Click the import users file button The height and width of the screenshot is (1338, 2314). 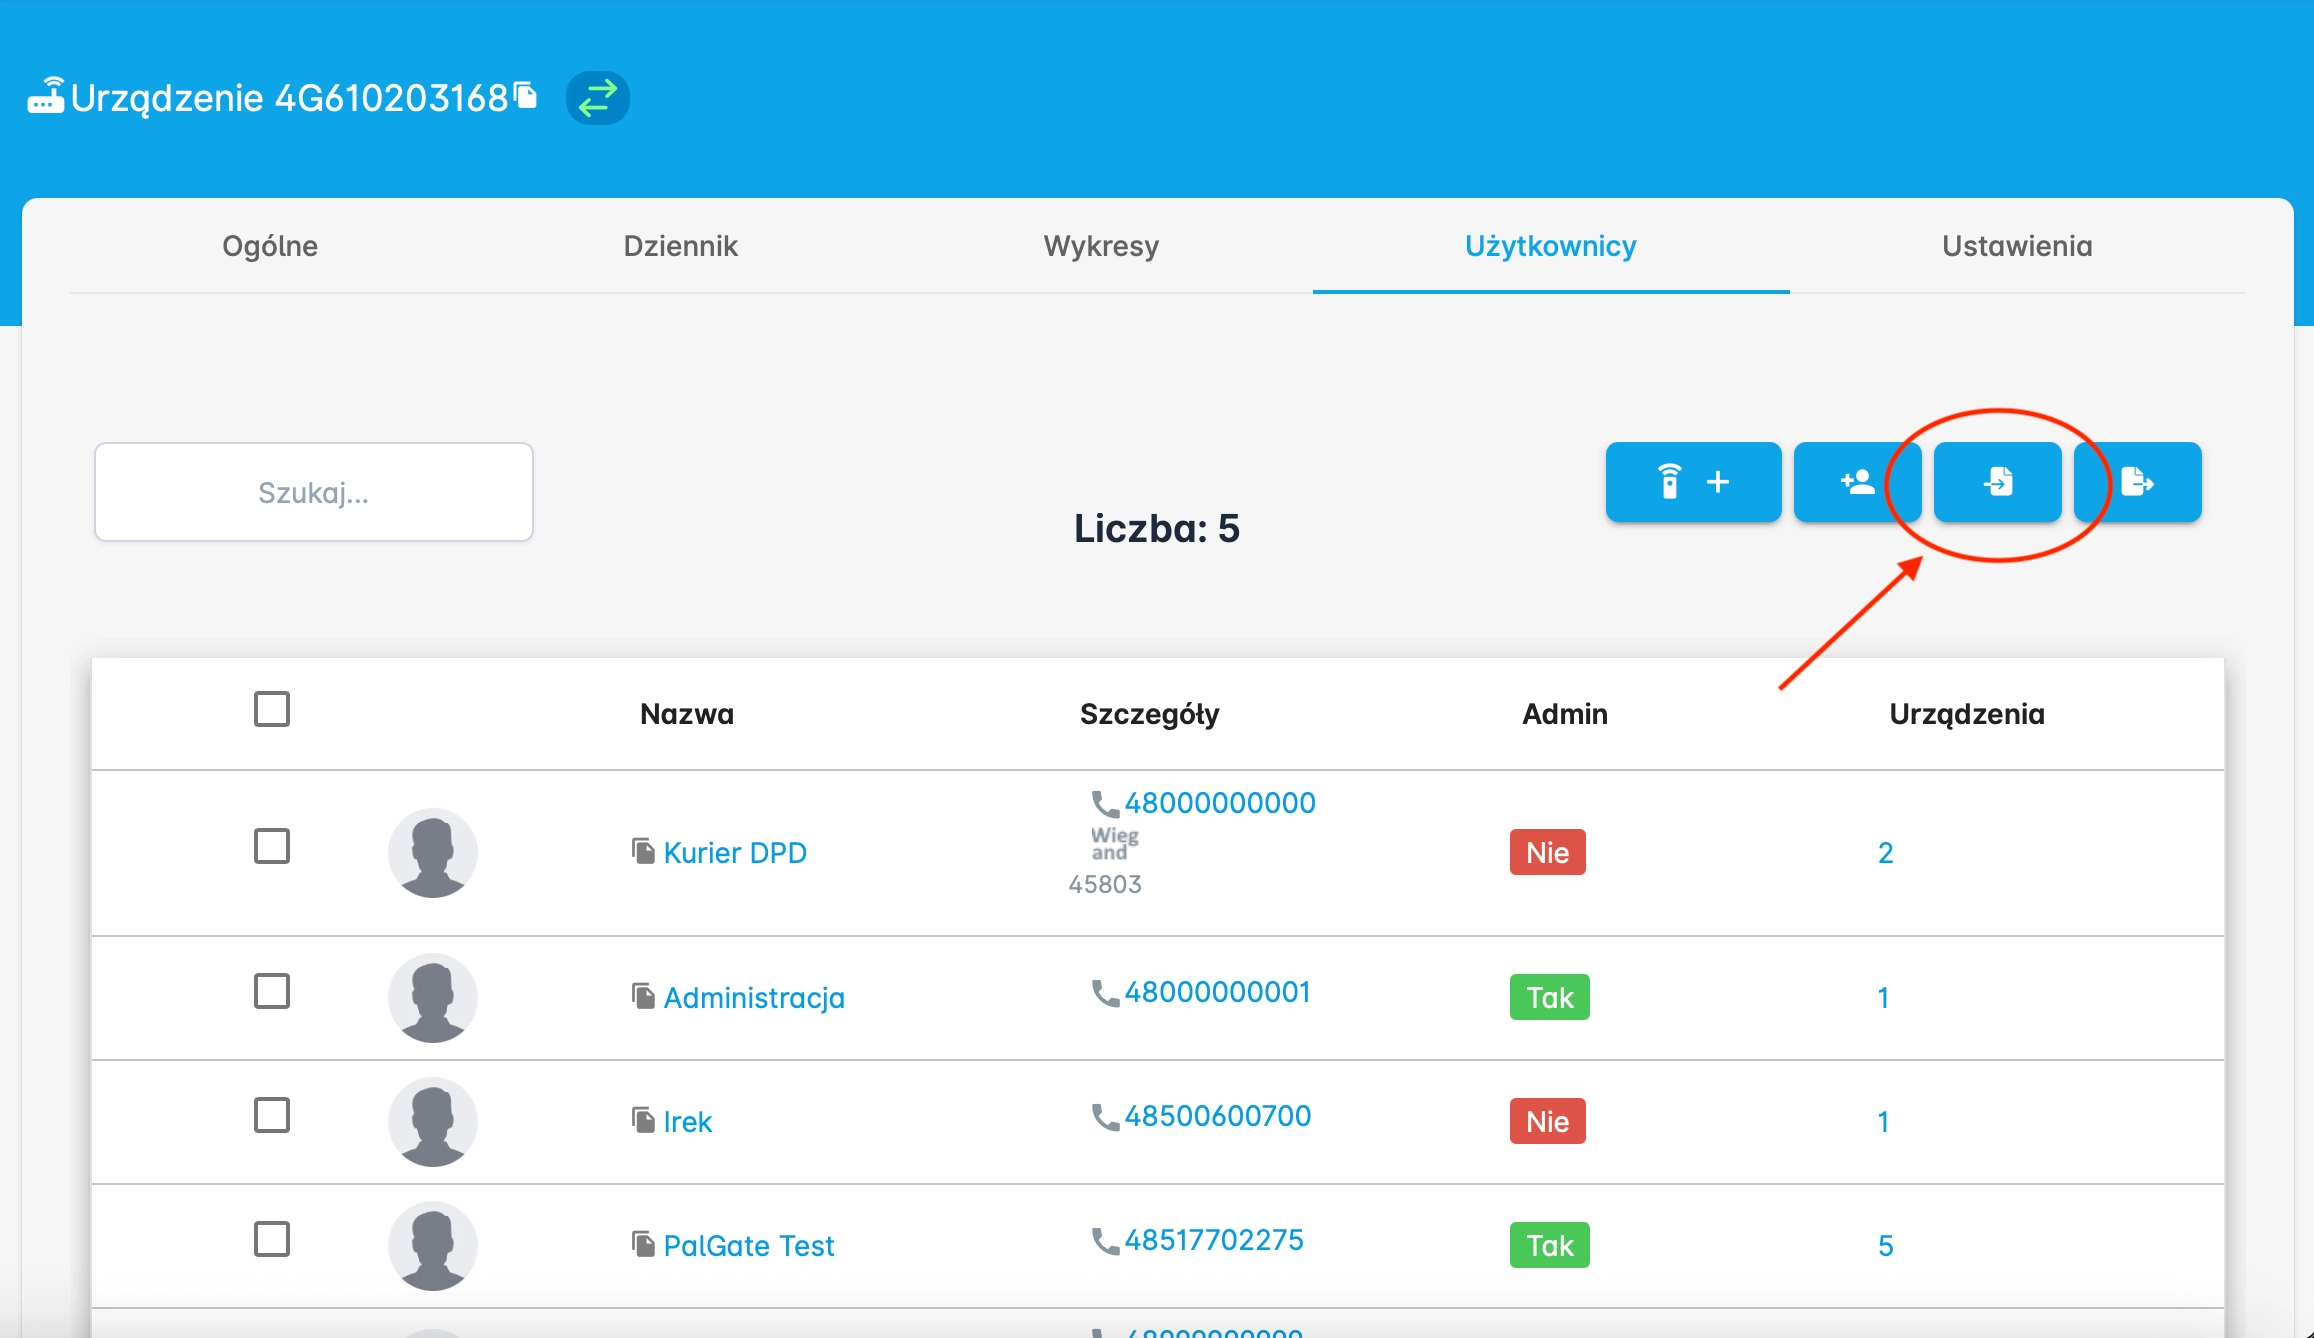point(1997,482)
